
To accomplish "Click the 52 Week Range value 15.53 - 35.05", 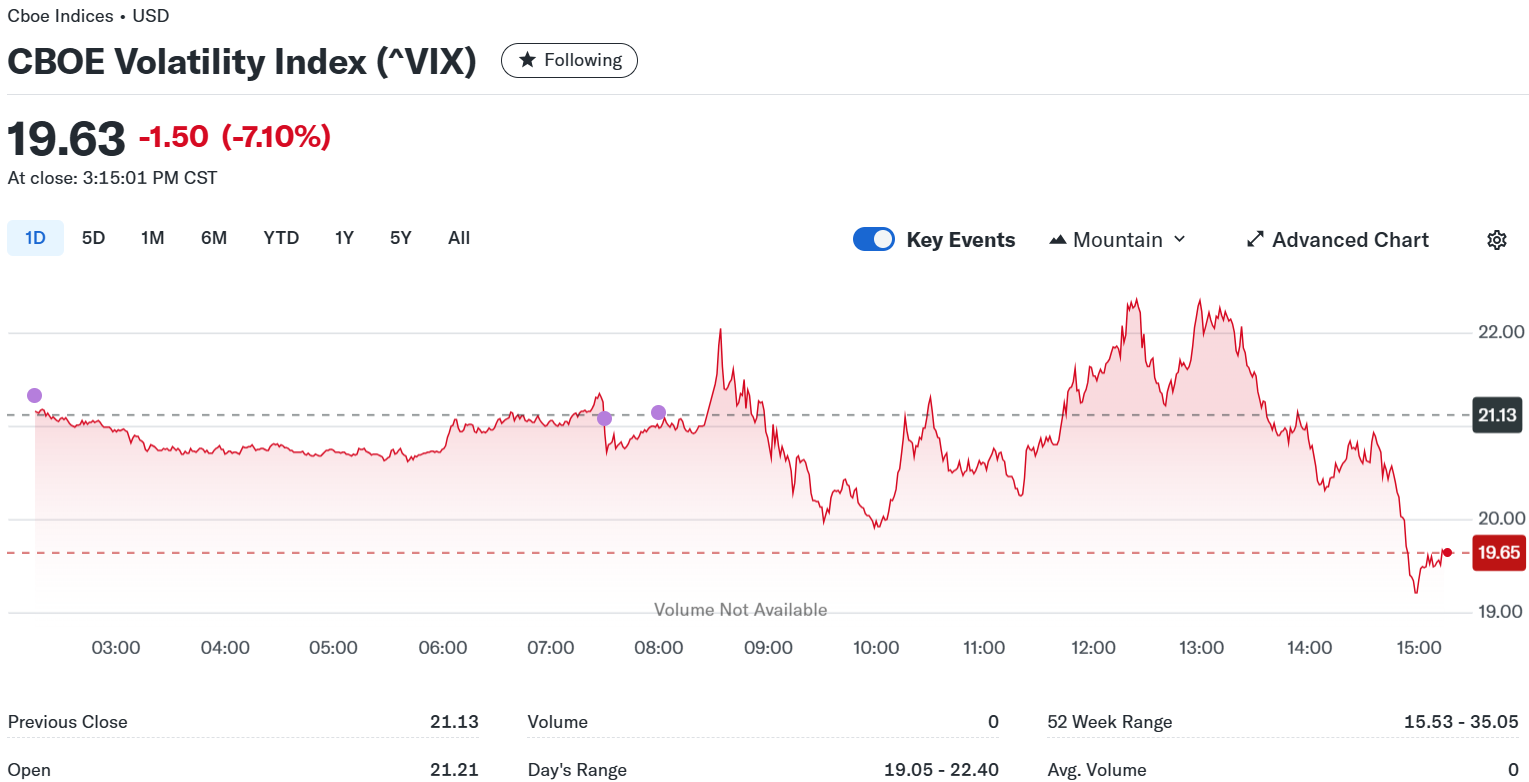I will 1461,722.
